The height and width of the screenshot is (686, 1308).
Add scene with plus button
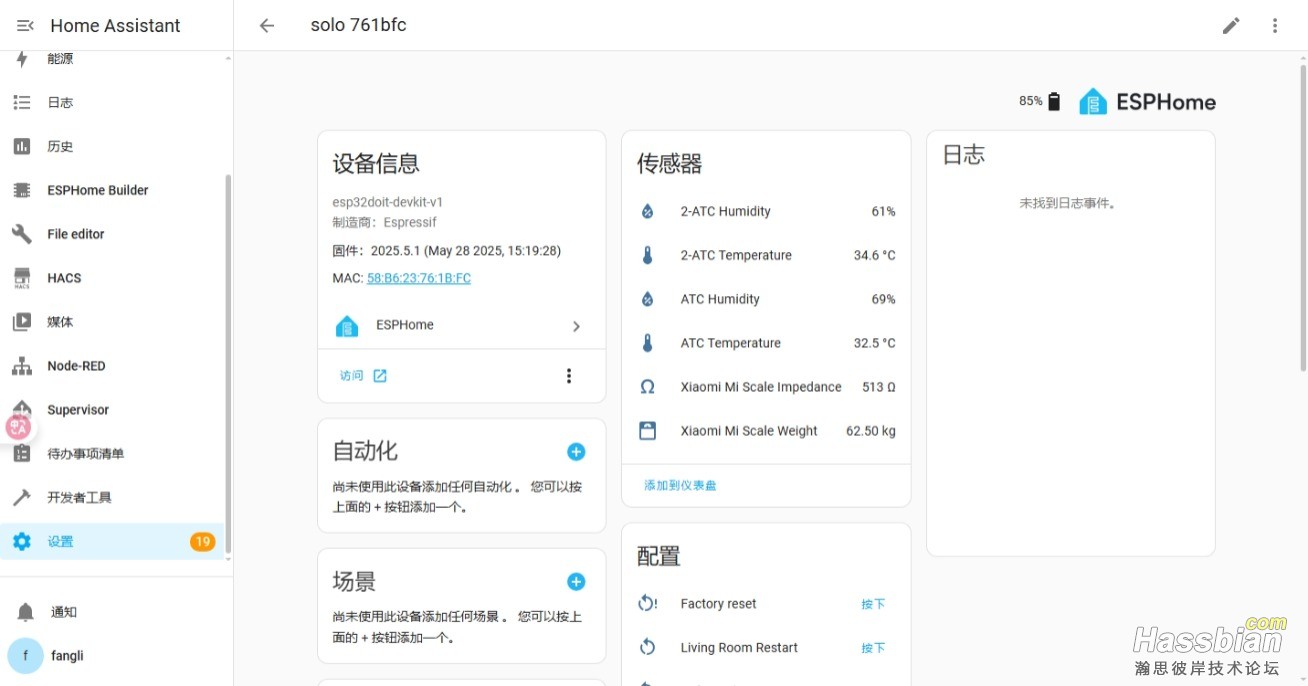tap(576, 582)
